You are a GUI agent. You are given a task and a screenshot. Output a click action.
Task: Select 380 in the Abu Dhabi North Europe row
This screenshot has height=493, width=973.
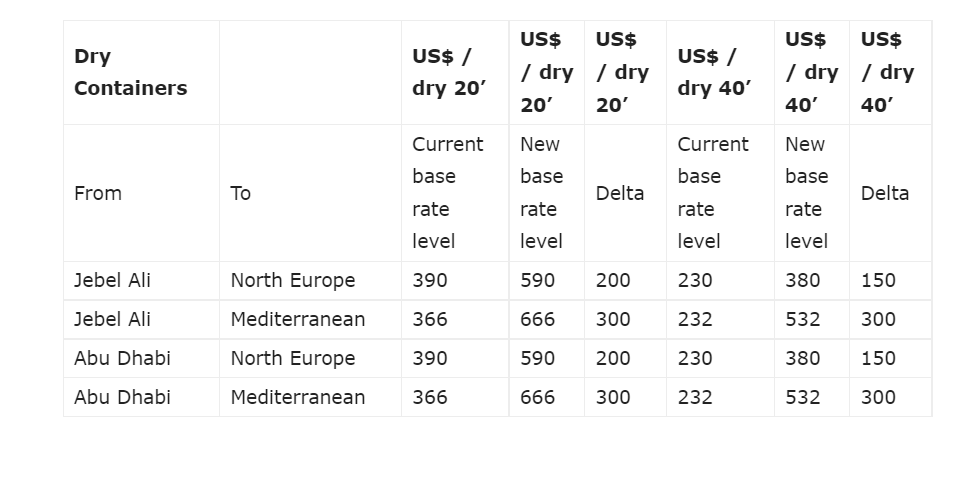[803, 358]
